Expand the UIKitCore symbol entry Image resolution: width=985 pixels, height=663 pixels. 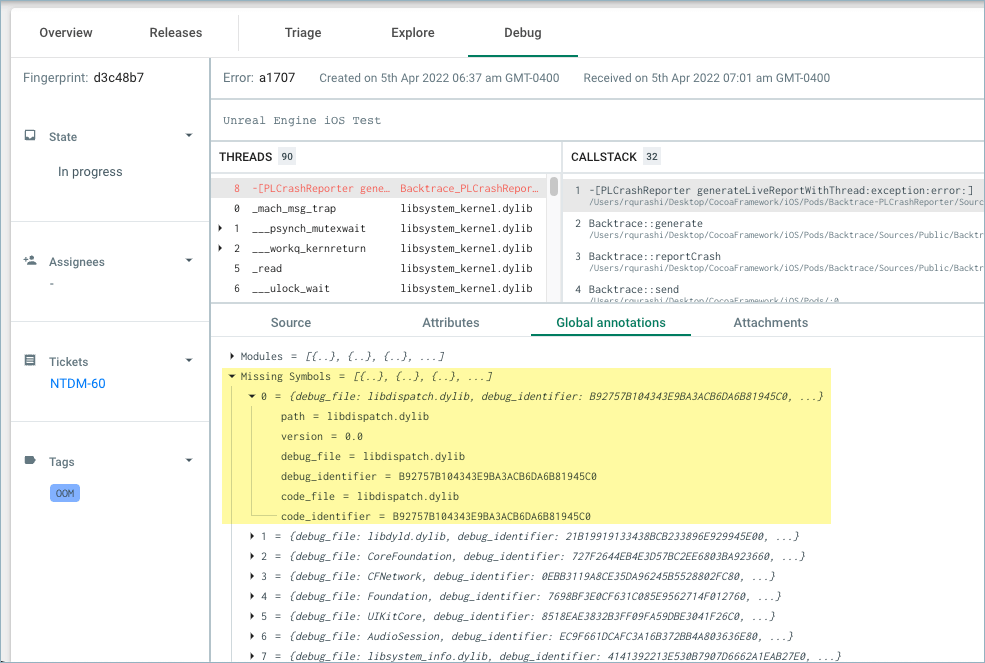(x=252, y=616)
